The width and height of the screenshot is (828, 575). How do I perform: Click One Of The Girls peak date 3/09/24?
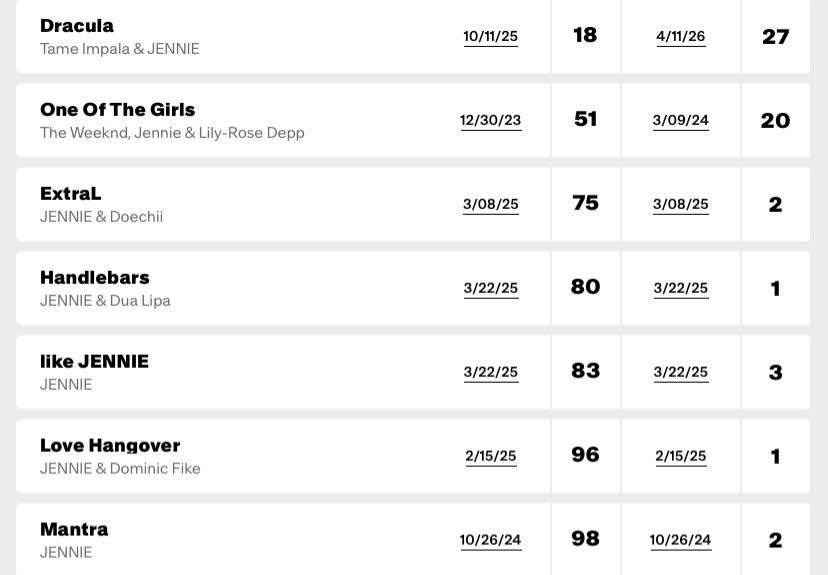tap(680, 120)
